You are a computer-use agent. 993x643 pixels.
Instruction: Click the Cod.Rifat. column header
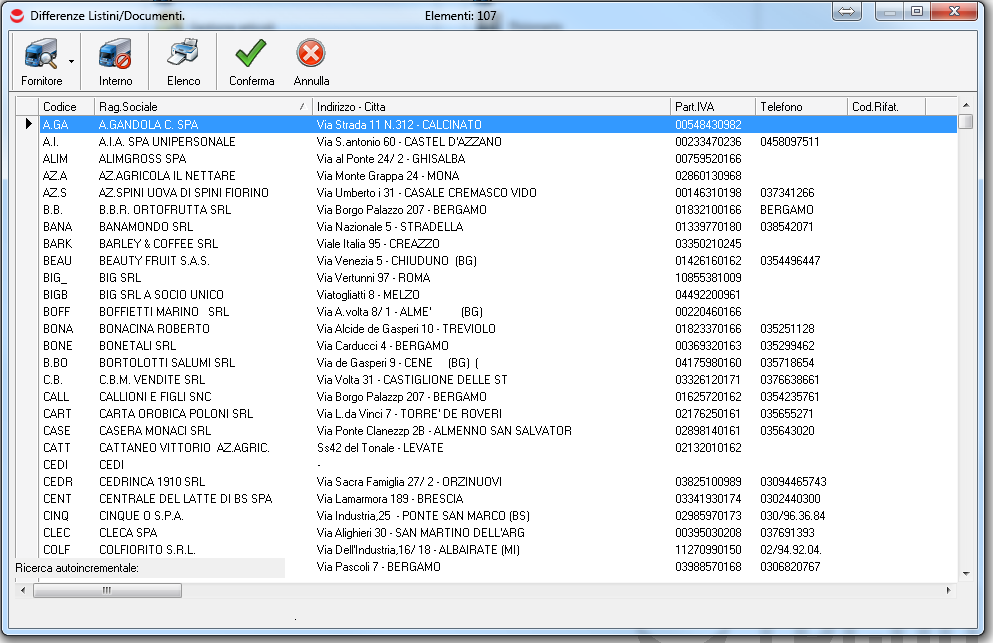tap(885, 106)
